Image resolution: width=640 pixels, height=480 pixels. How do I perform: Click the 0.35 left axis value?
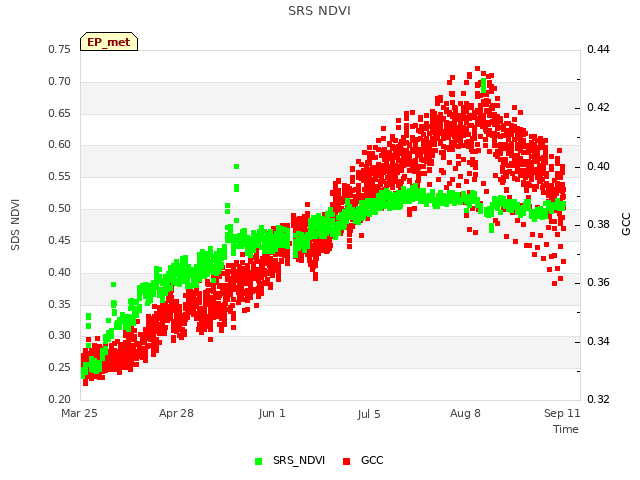[60, 304]
